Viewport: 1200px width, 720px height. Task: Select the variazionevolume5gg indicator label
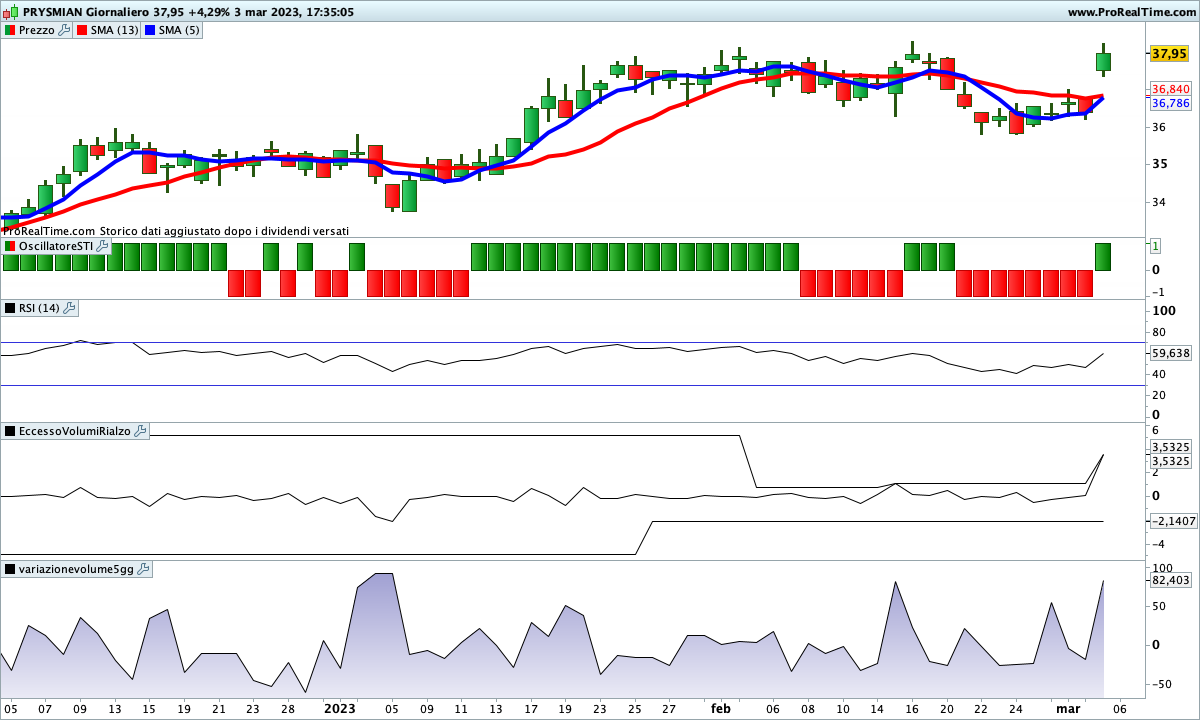(76, 569)
